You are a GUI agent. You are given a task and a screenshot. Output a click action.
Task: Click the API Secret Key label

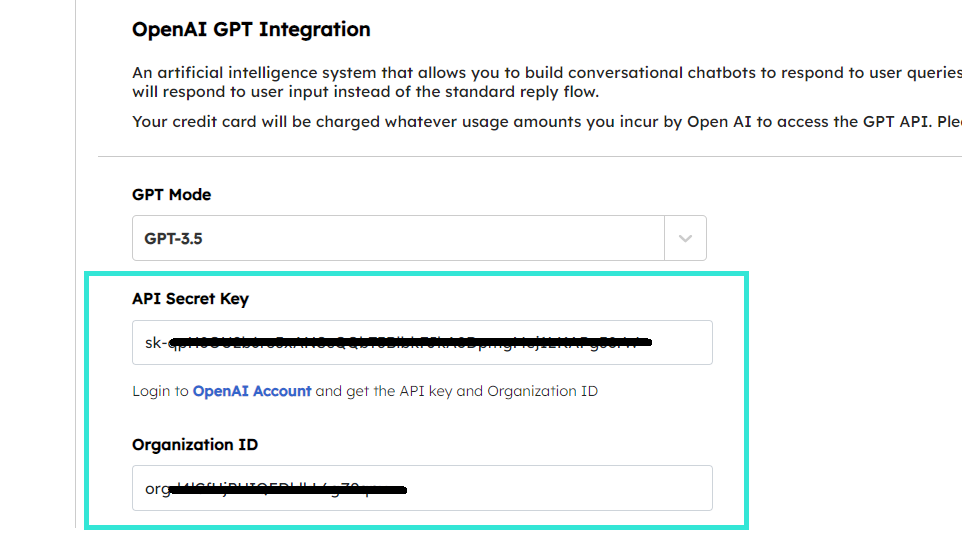[x=190, y=299]
